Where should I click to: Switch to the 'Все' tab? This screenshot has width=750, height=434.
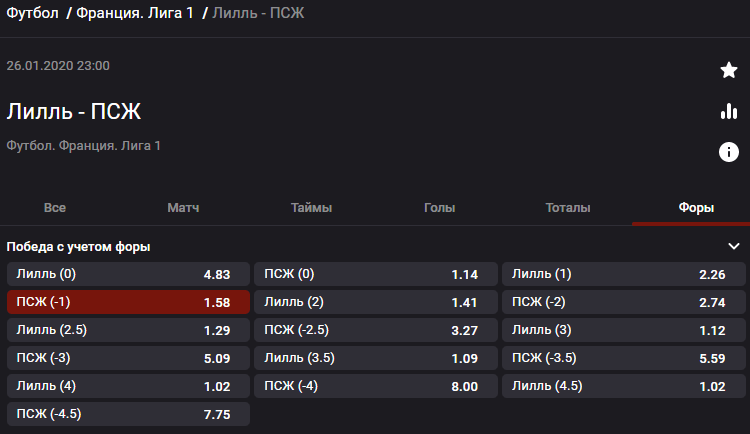(55, 208)
